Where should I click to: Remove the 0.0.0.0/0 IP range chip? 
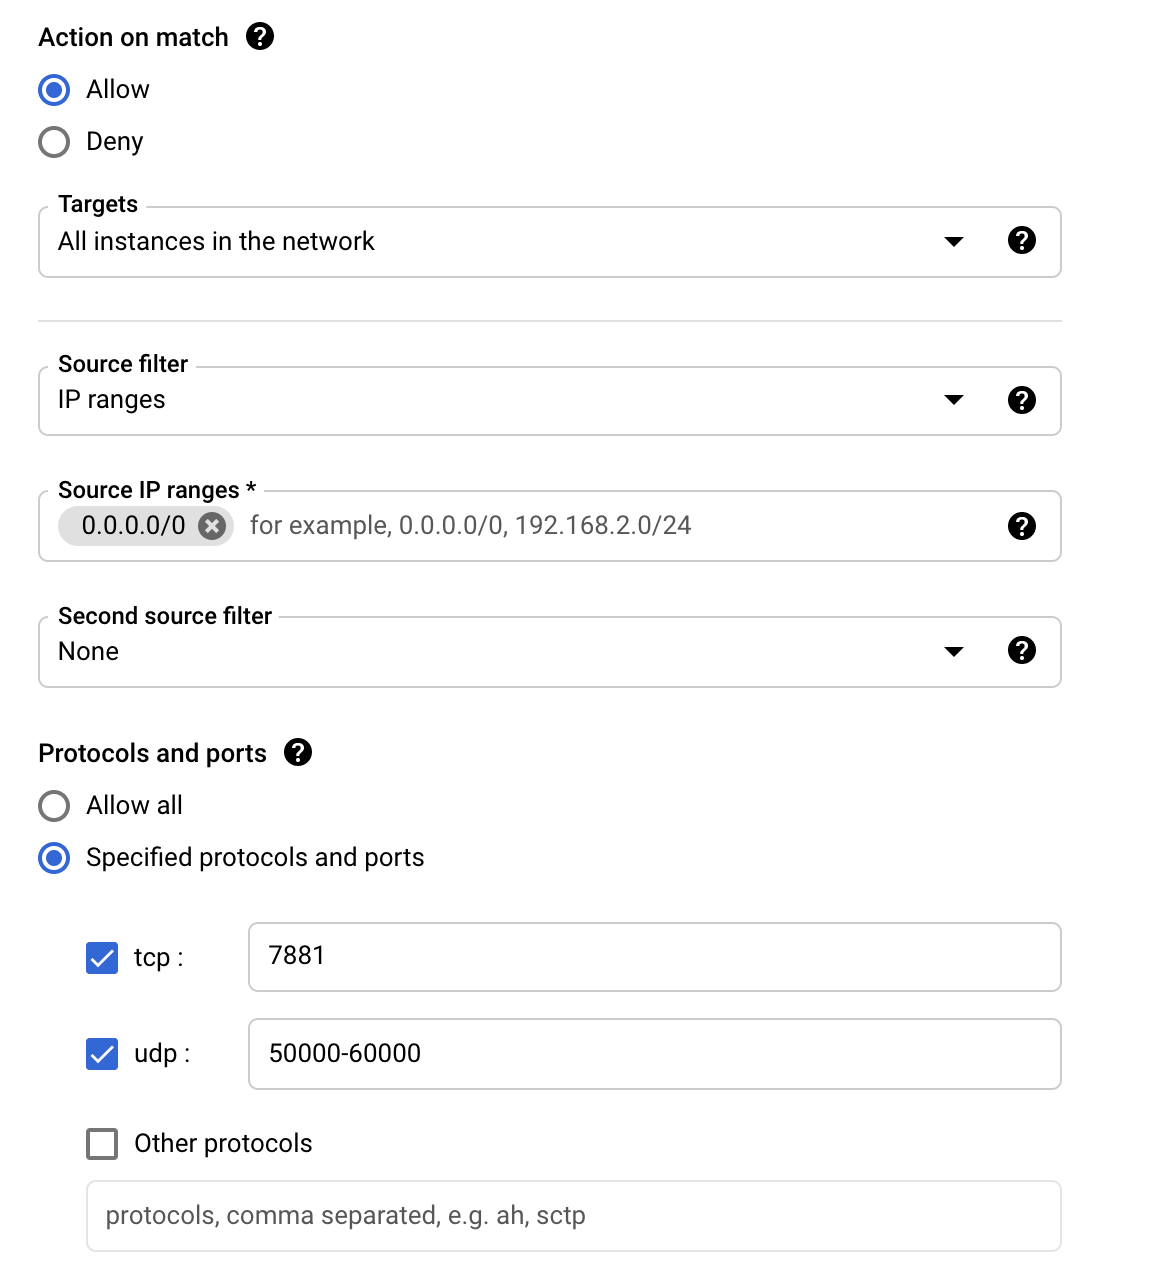(212, 526)
